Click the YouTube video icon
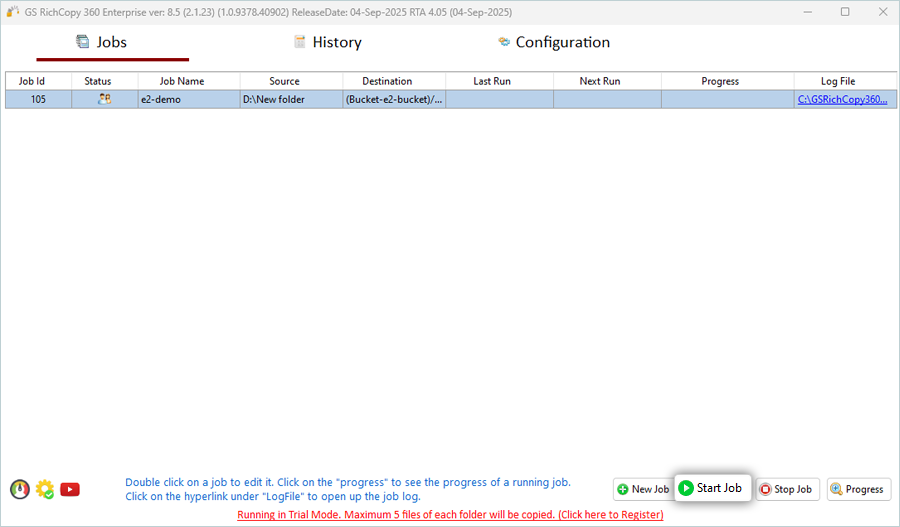 pyautogui.click(x=70, y=489)
